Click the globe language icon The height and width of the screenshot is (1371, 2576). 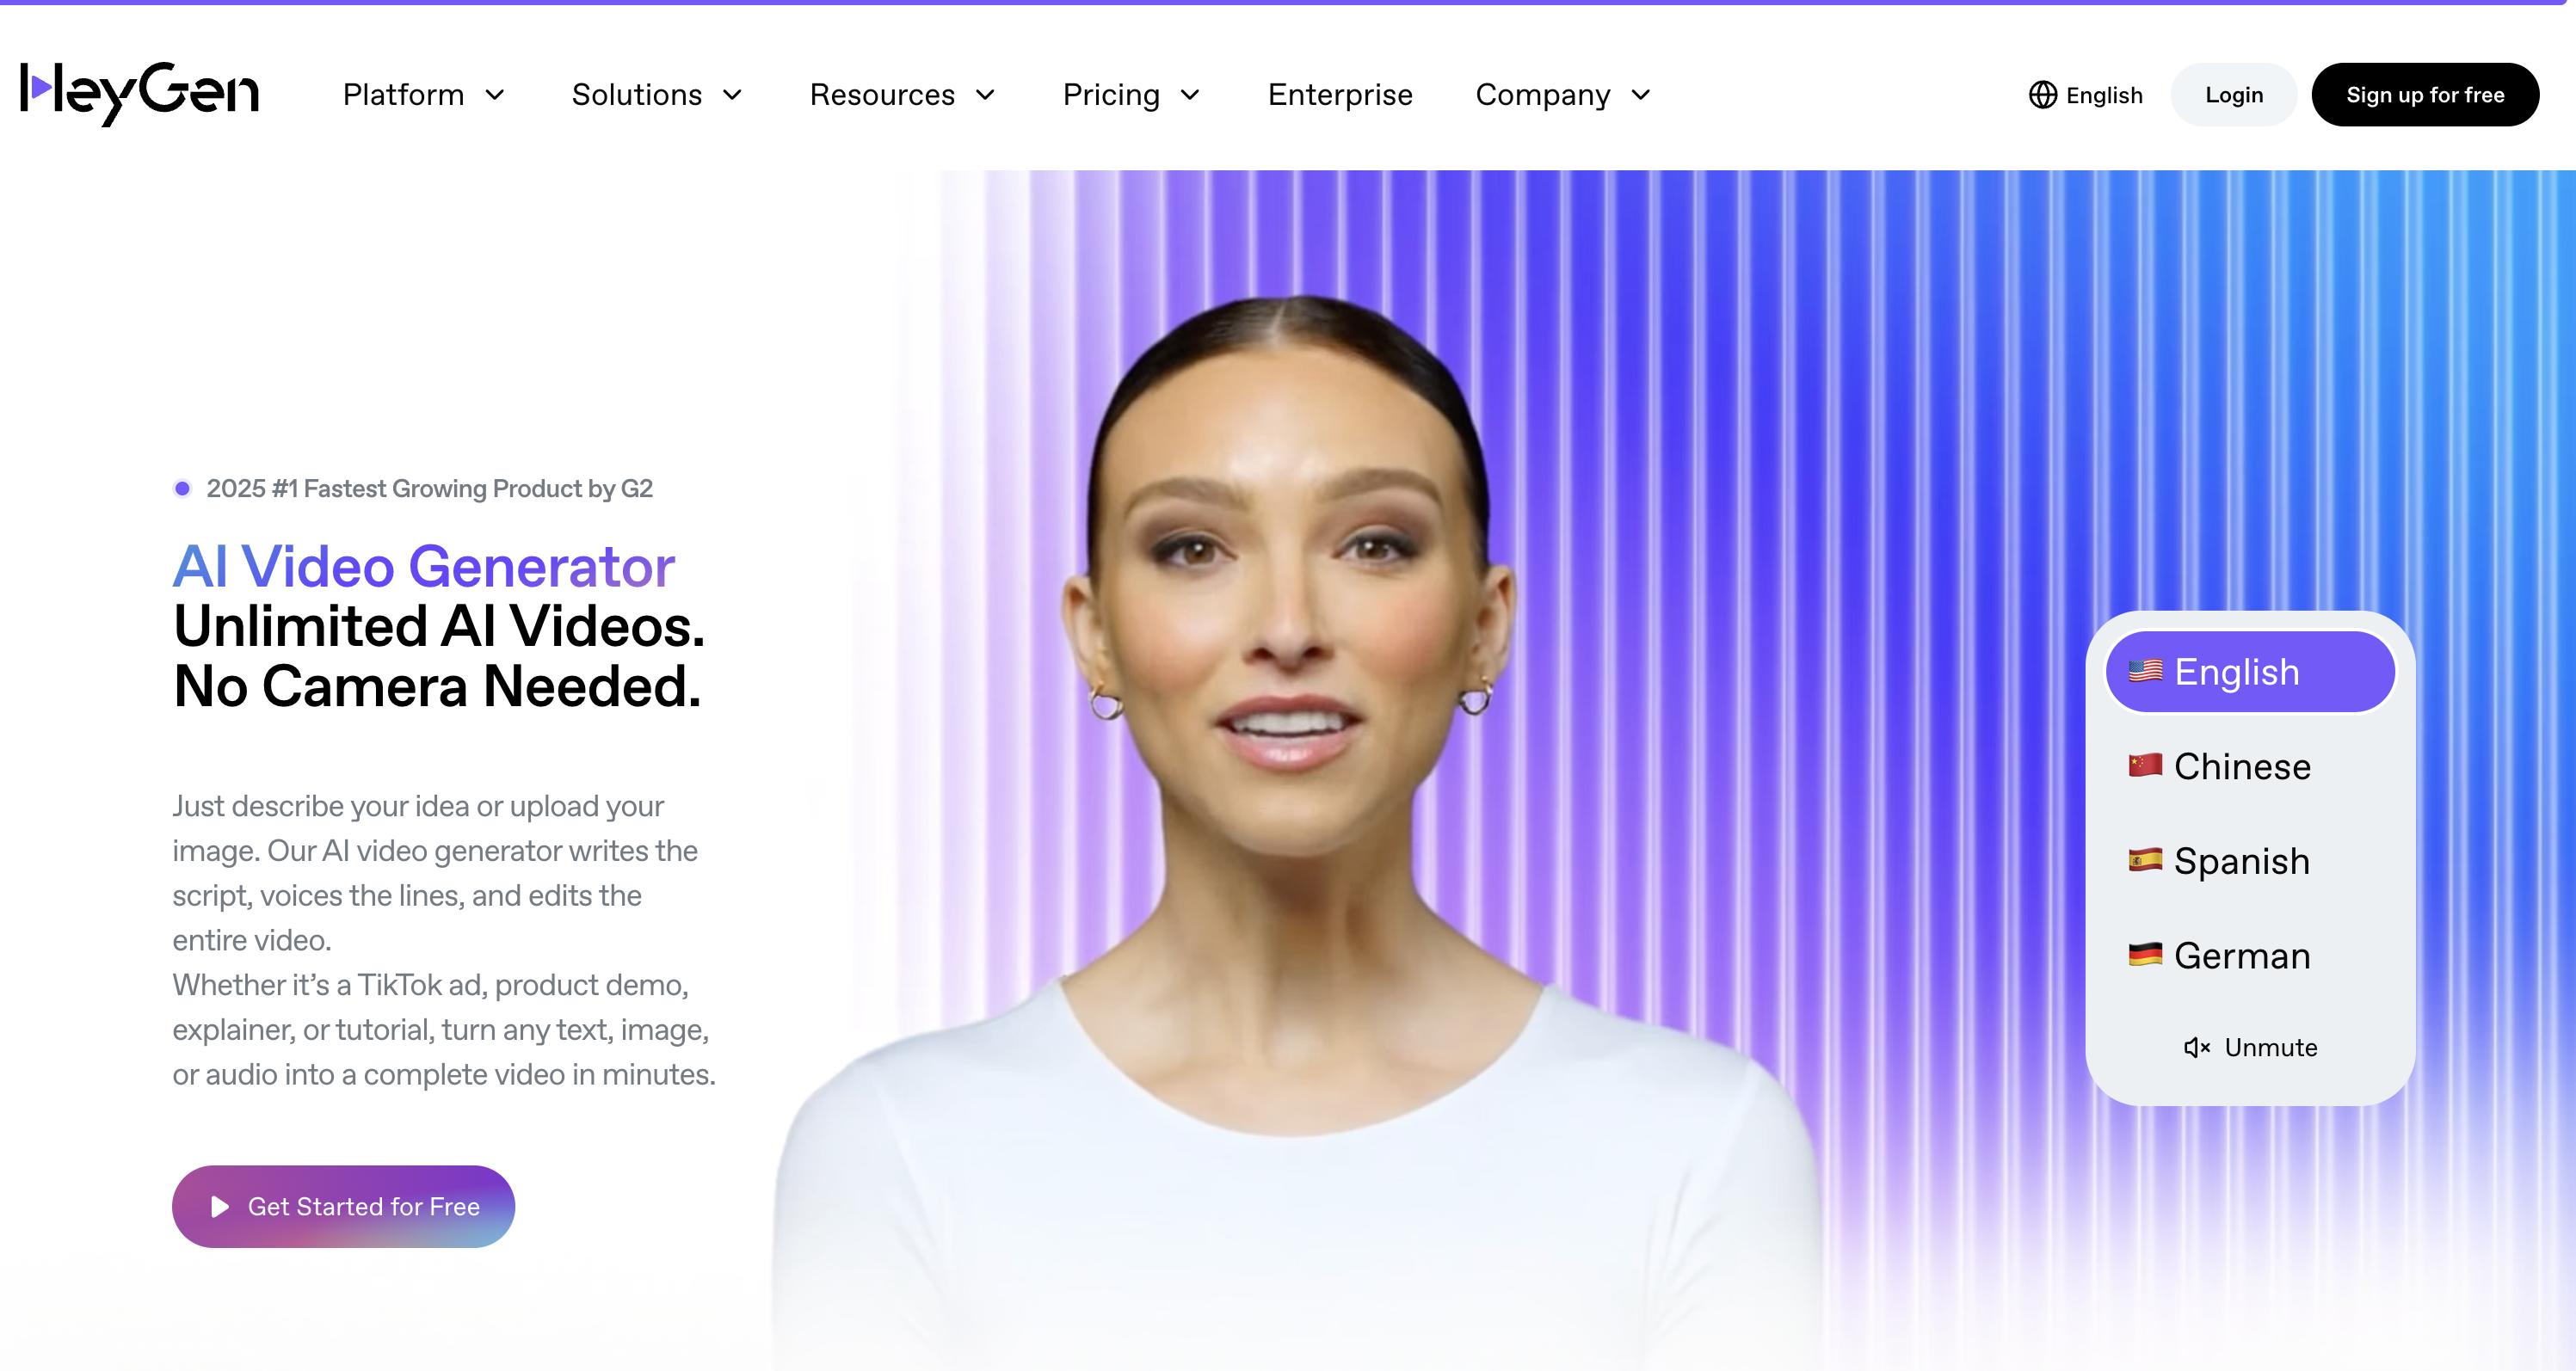click(2043, 95)
